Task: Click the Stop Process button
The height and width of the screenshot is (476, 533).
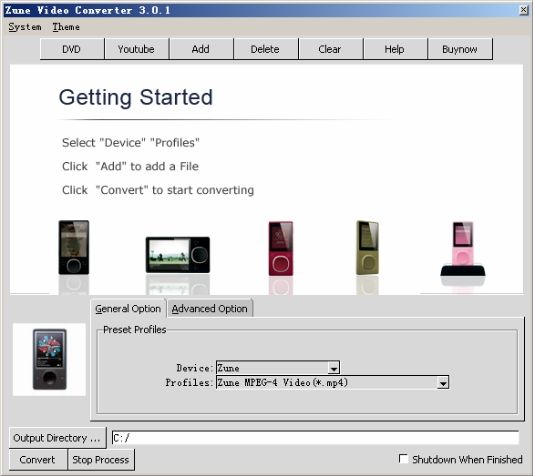Action: pos(101,460)
